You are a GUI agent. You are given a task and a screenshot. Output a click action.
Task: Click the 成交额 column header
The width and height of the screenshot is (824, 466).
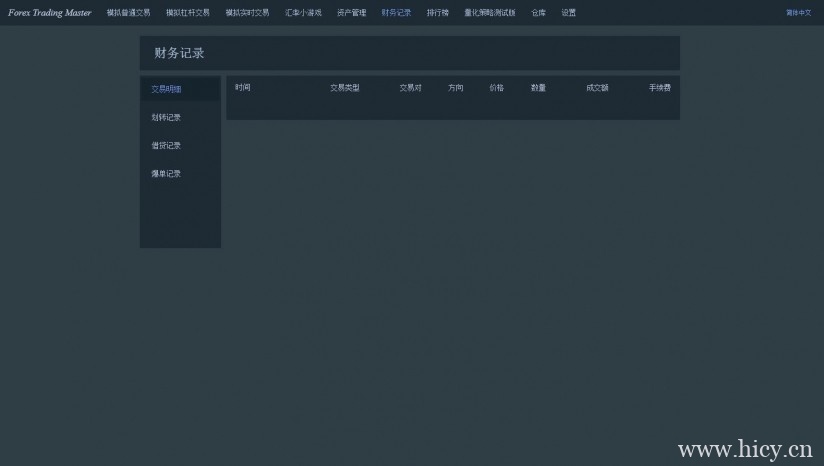(x=597, y=88)
